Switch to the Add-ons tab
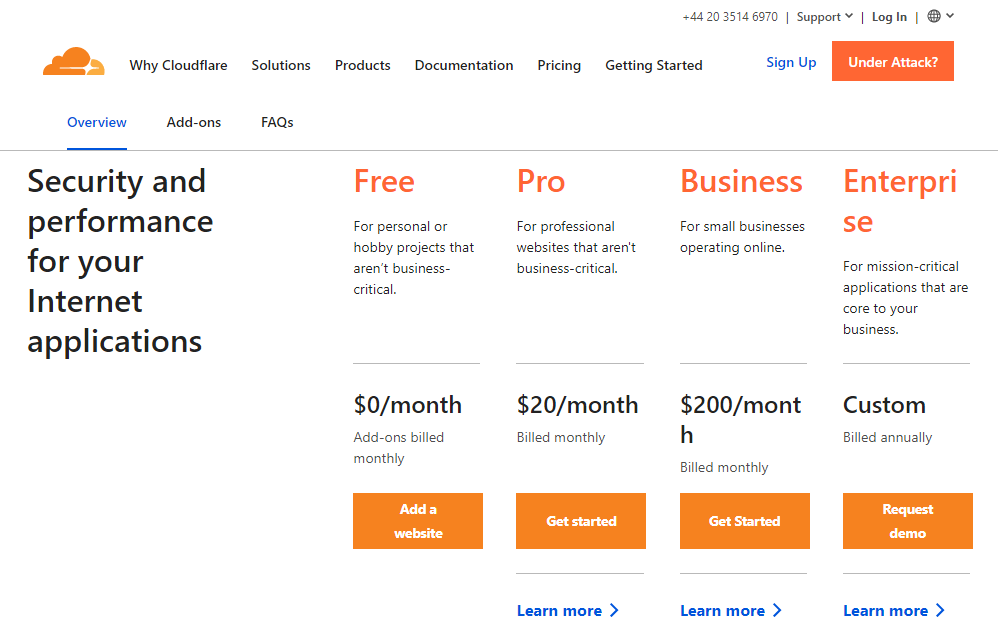 point(193,122)
